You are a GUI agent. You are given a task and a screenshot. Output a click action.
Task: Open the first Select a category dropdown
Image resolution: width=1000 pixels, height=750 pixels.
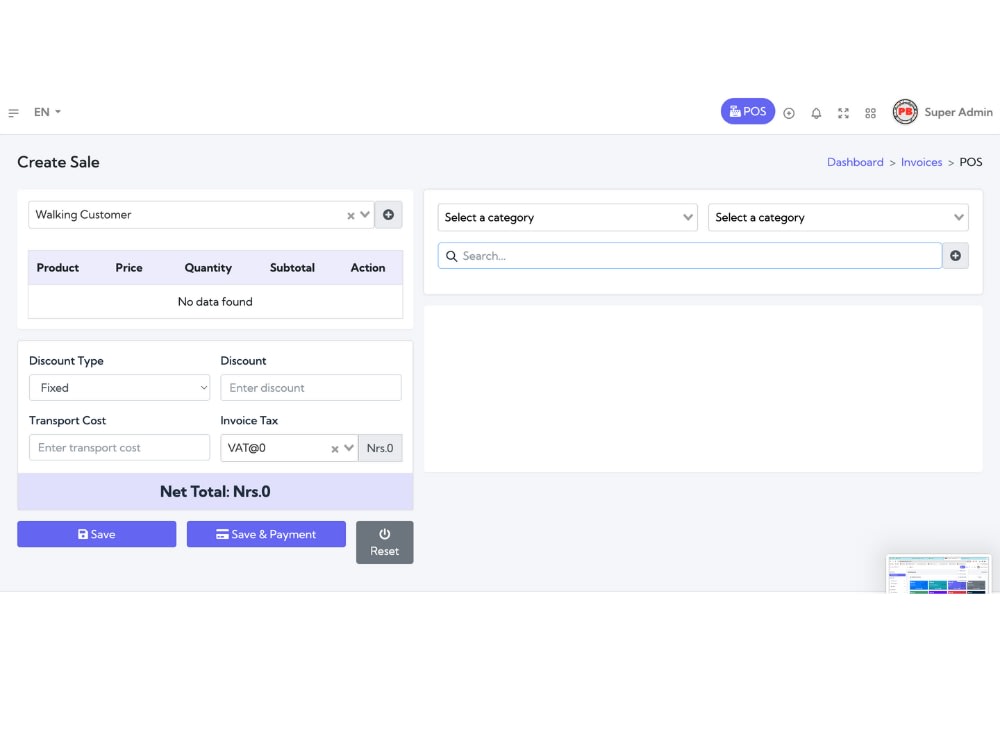click(x=568, y=217)
